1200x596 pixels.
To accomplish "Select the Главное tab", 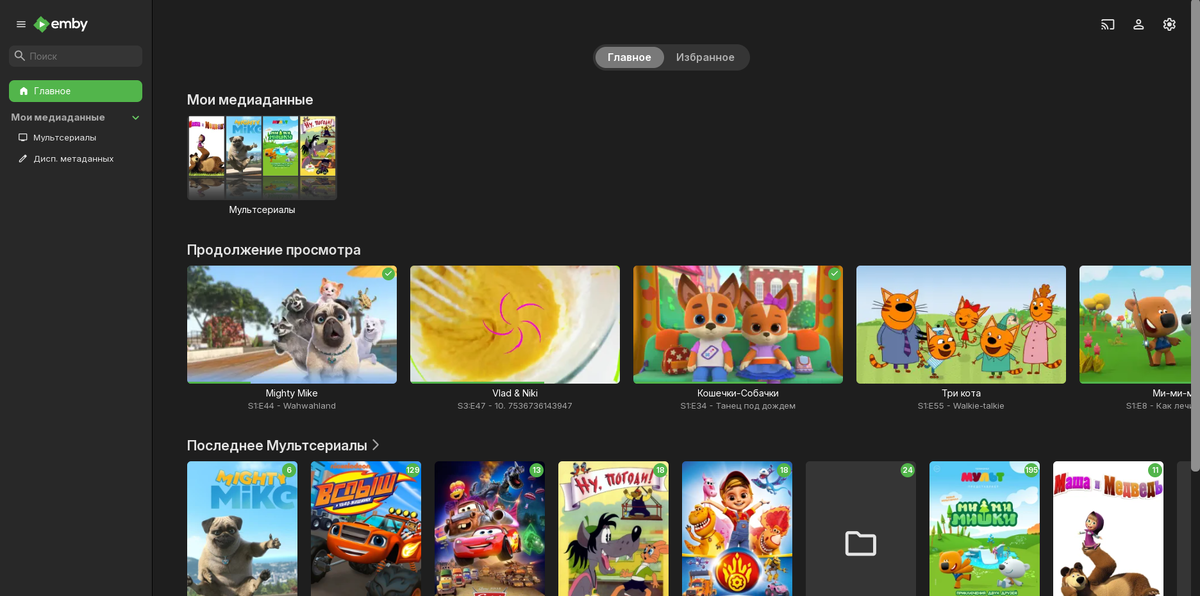I will point(629,57).
